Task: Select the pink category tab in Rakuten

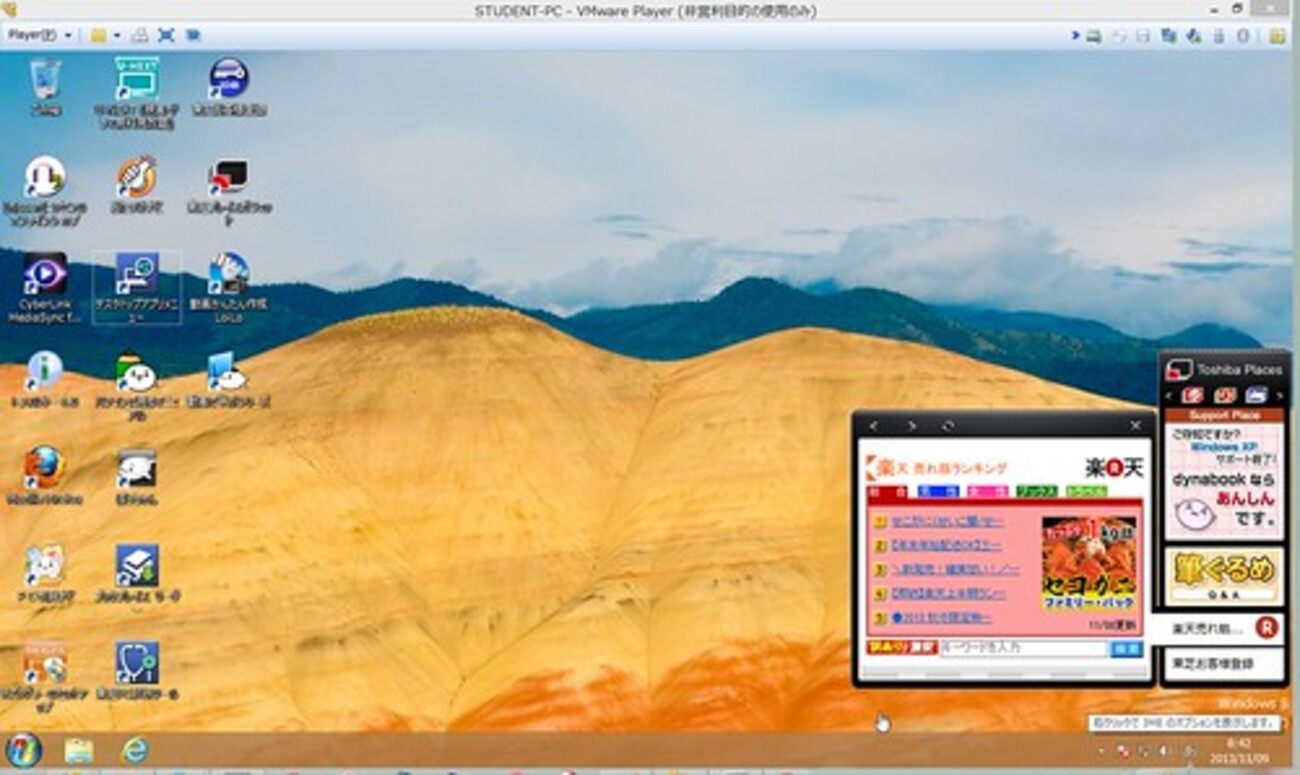Action: [x=988, y=491]
